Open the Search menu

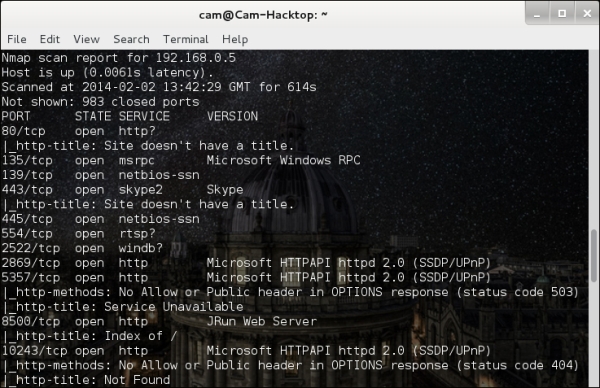(x=131, y=39)
